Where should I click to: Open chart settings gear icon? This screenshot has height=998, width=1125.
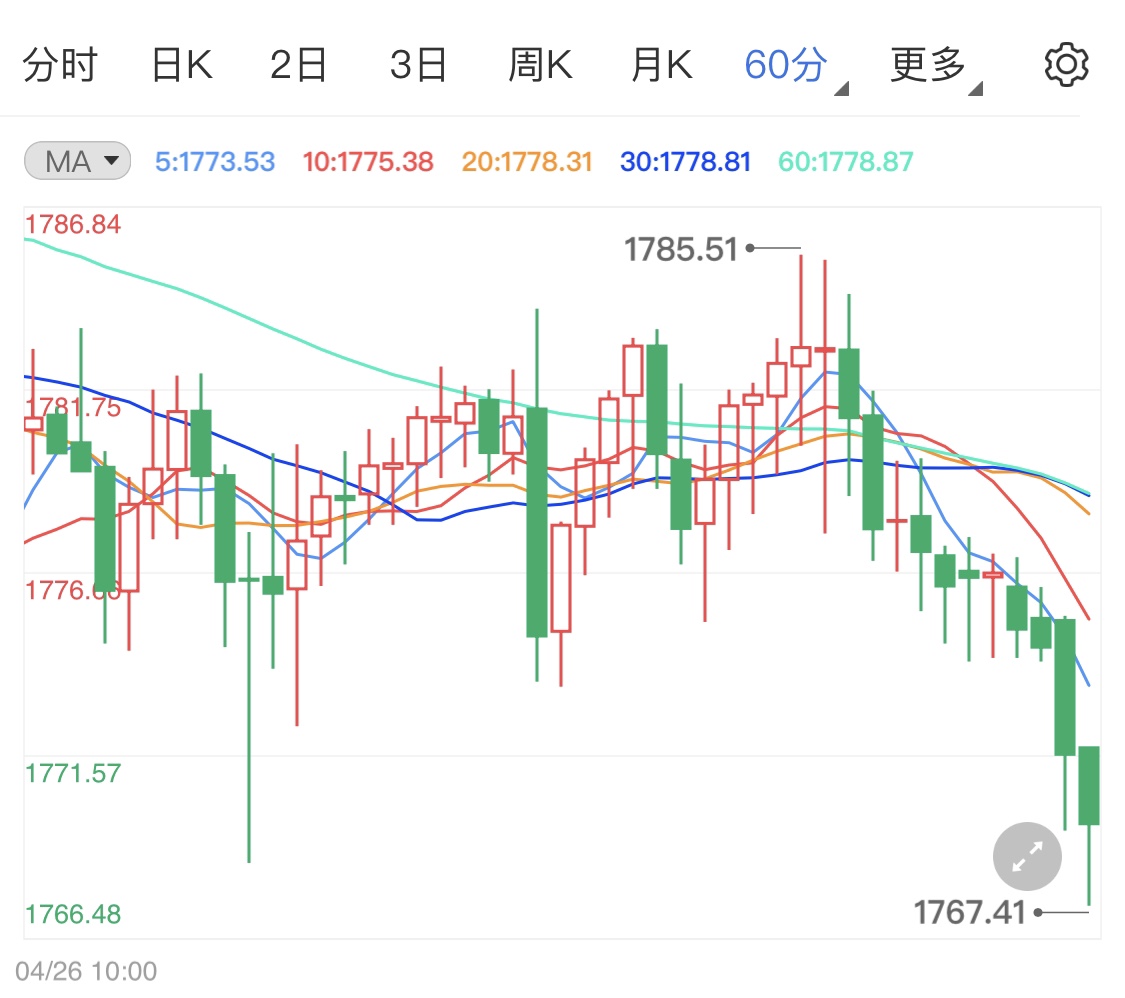click(1066, 65)
